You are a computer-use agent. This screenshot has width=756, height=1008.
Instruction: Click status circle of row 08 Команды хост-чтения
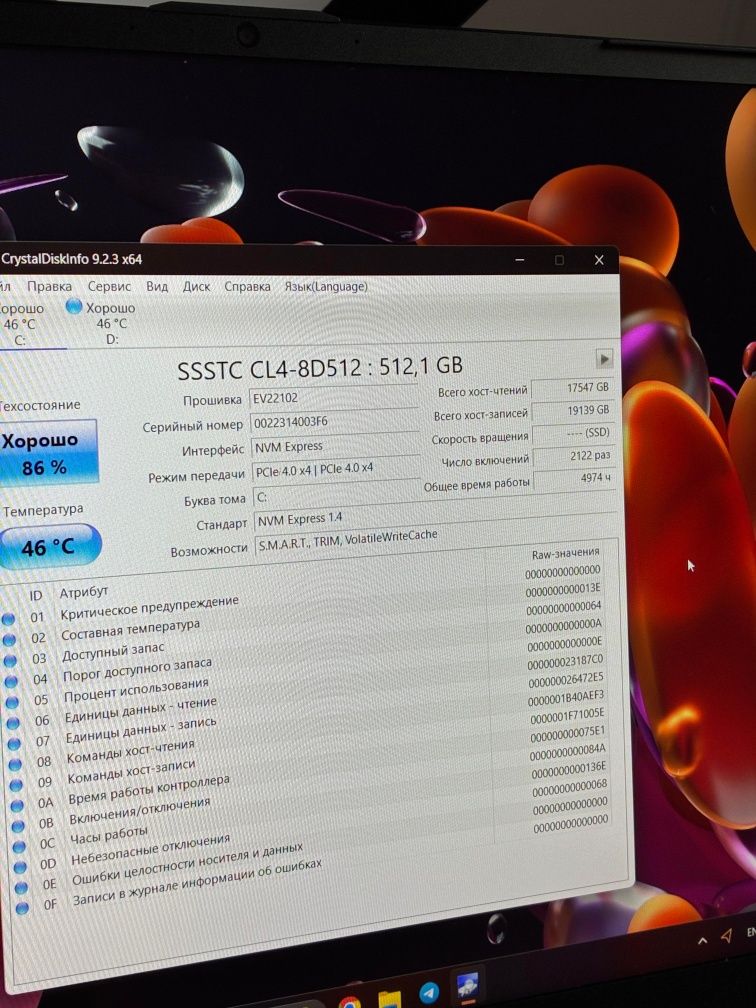[15, 764]
